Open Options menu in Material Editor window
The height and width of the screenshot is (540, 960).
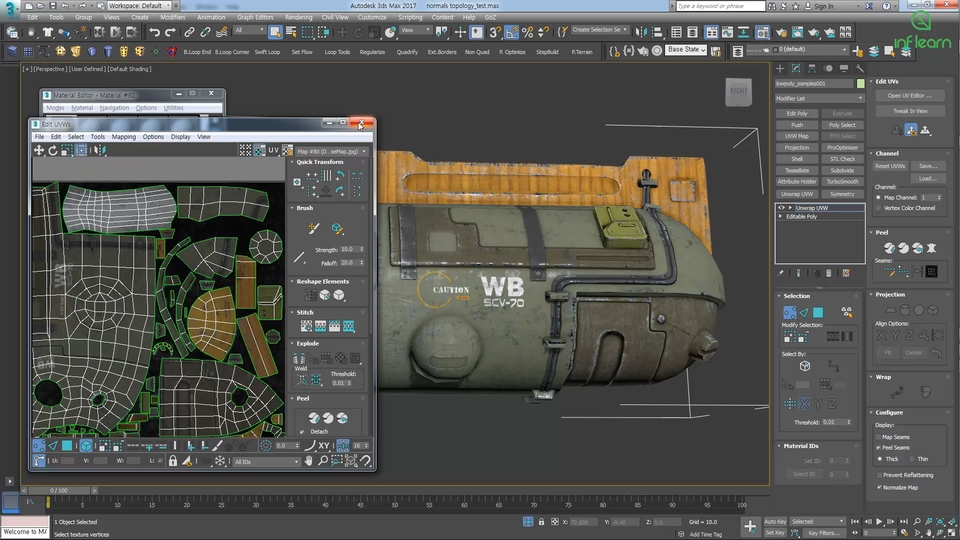point(146,108)
